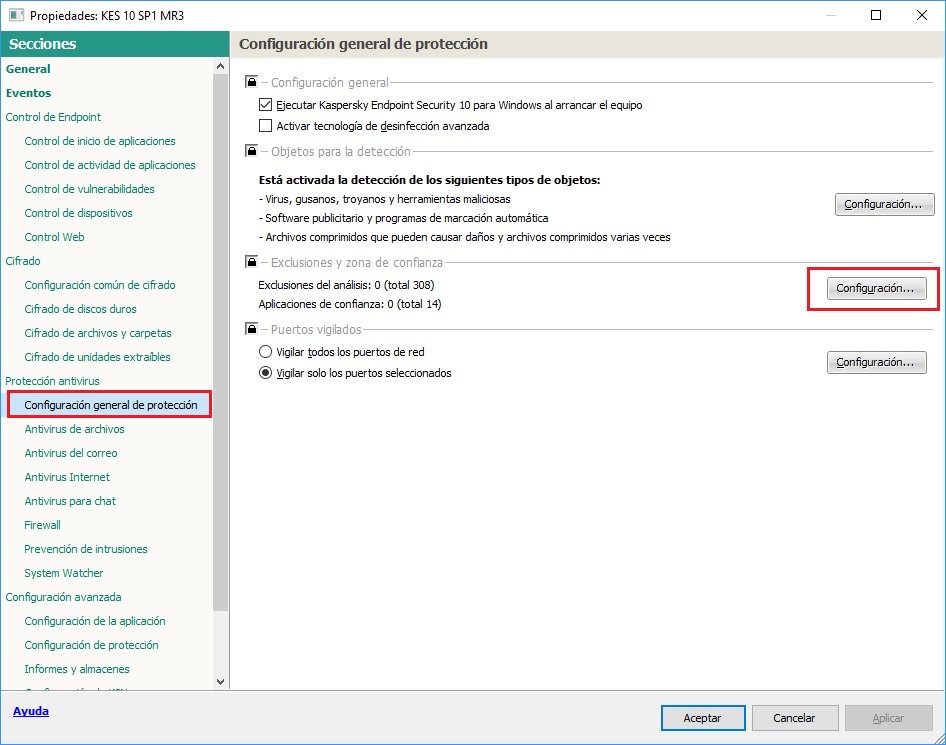Image resolution: width=946 pixels, height=745 pixels.
Task: Click 'Aplicaciones de confianza: 0 (total 14)' text
Action: pyautogui.click(x=350, y=304)
